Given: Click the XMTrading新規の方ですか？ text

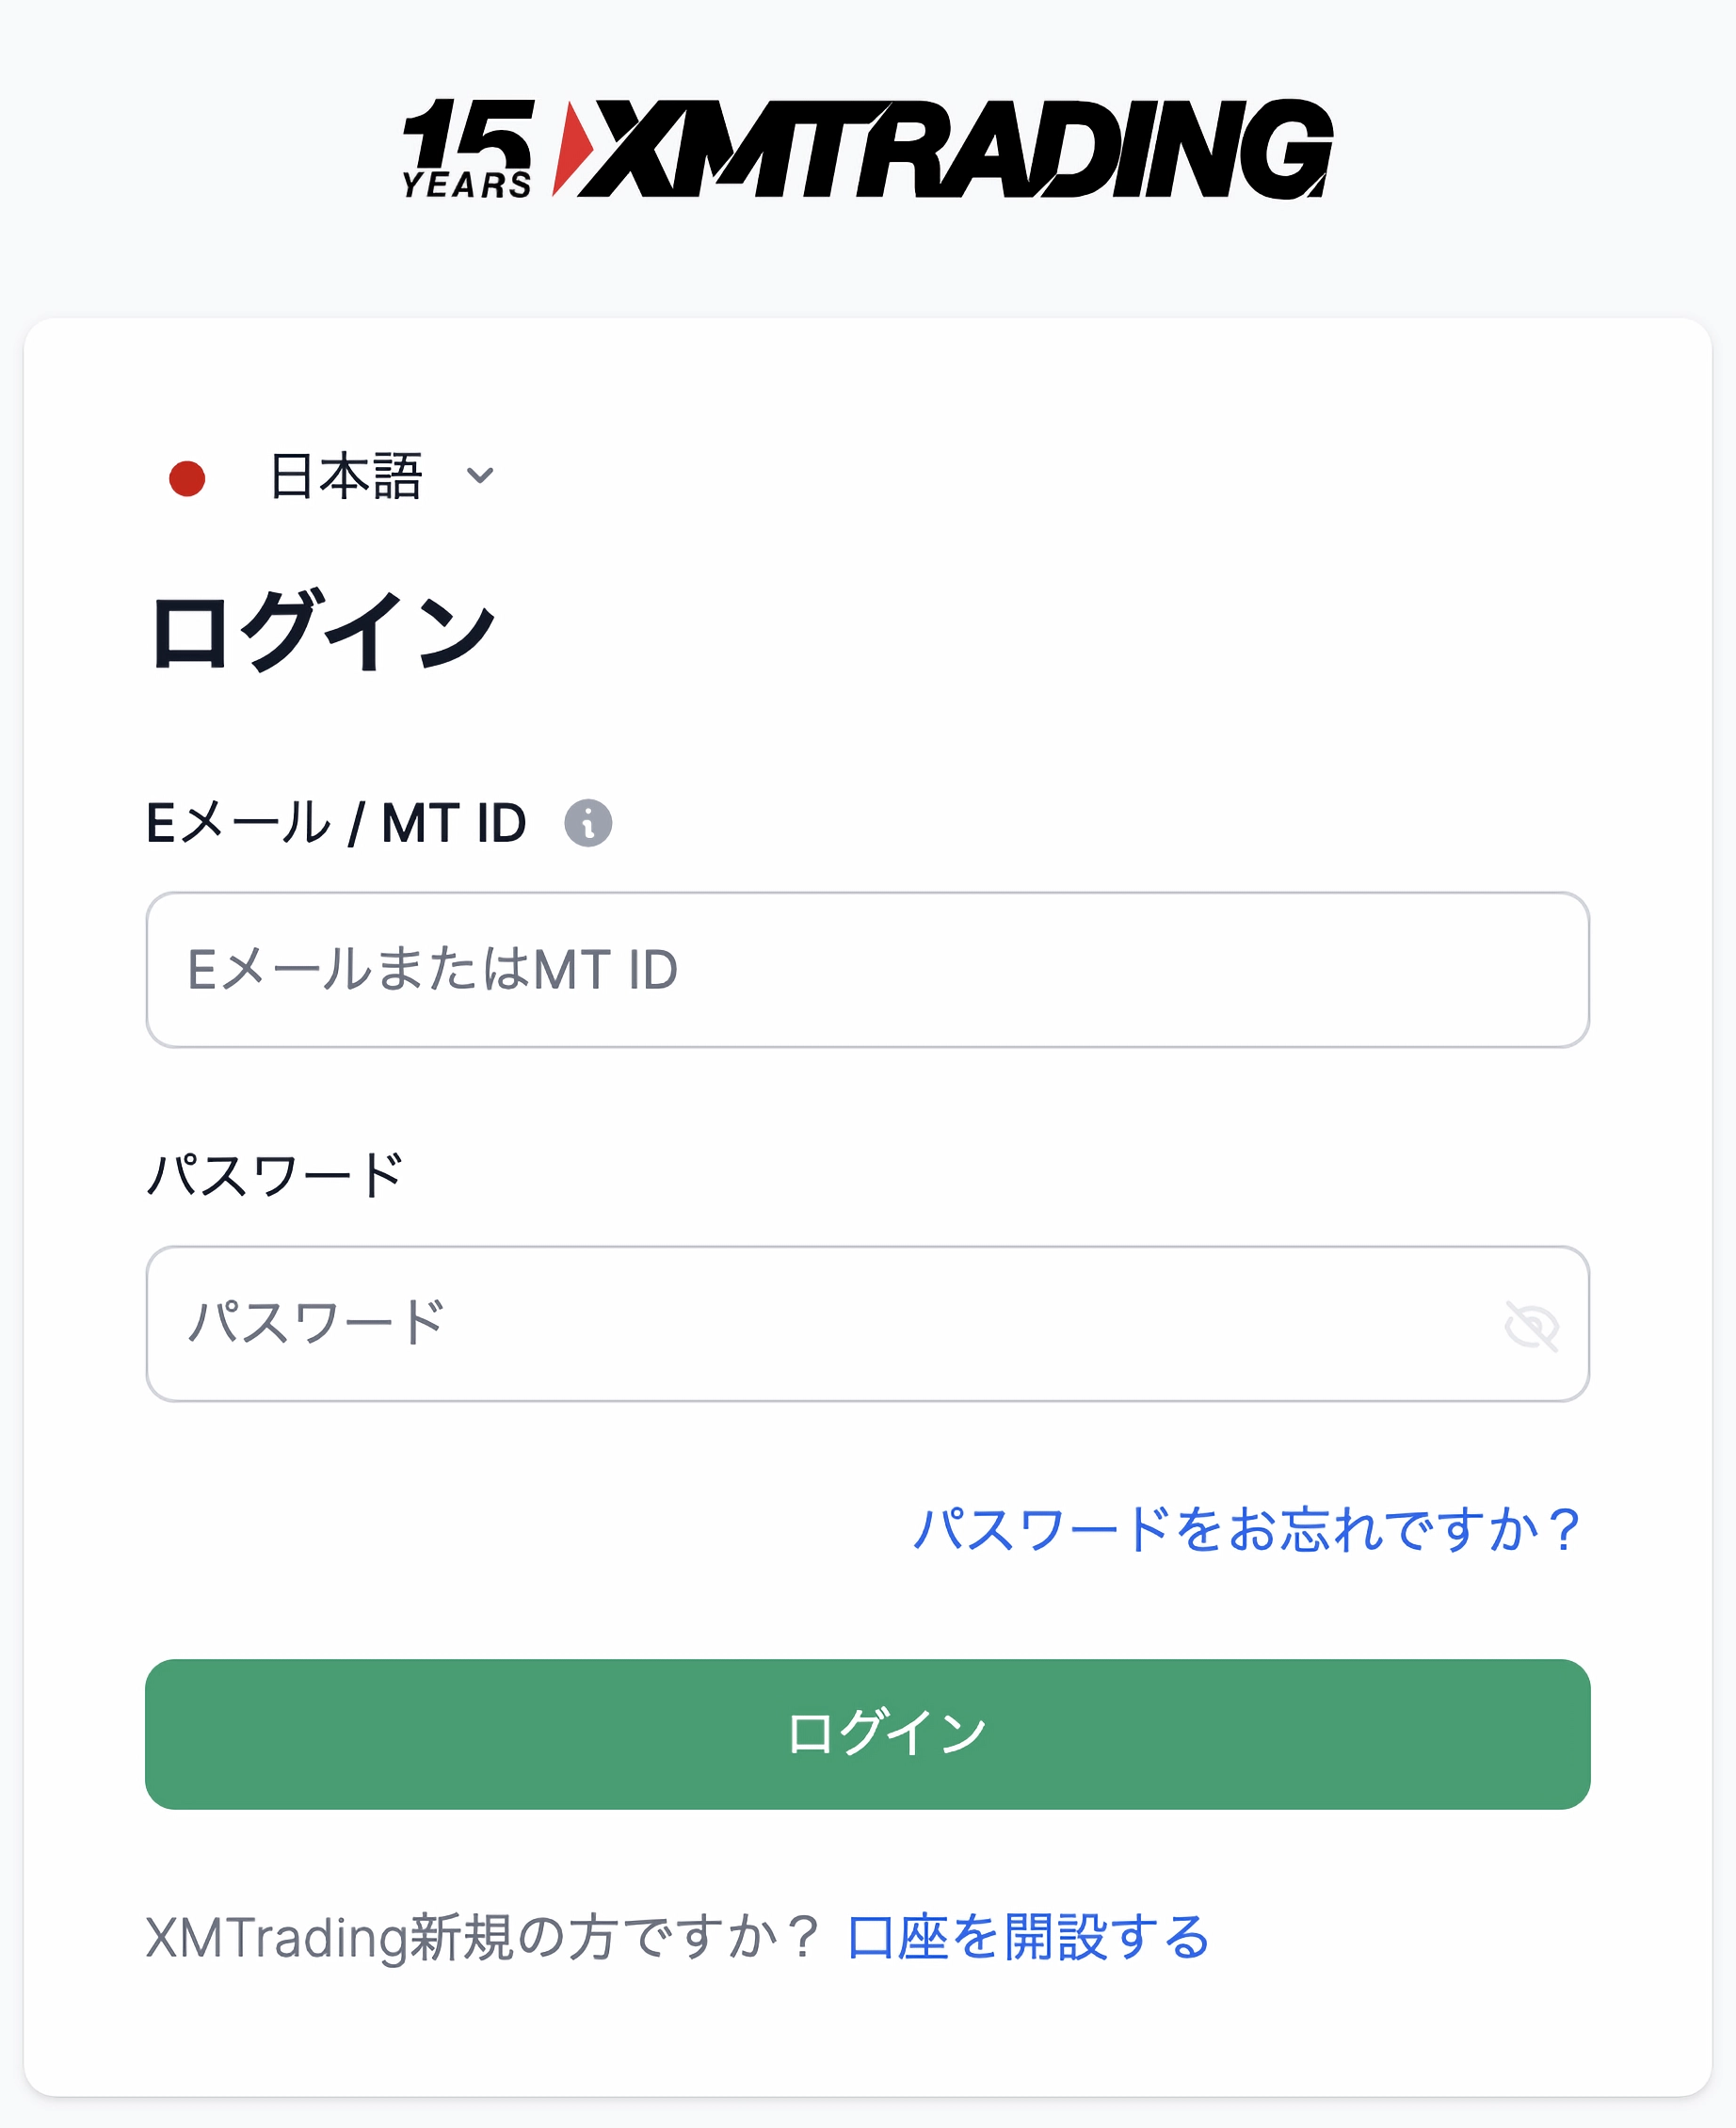Looking at the screenshot, I should pos(482,1937).
